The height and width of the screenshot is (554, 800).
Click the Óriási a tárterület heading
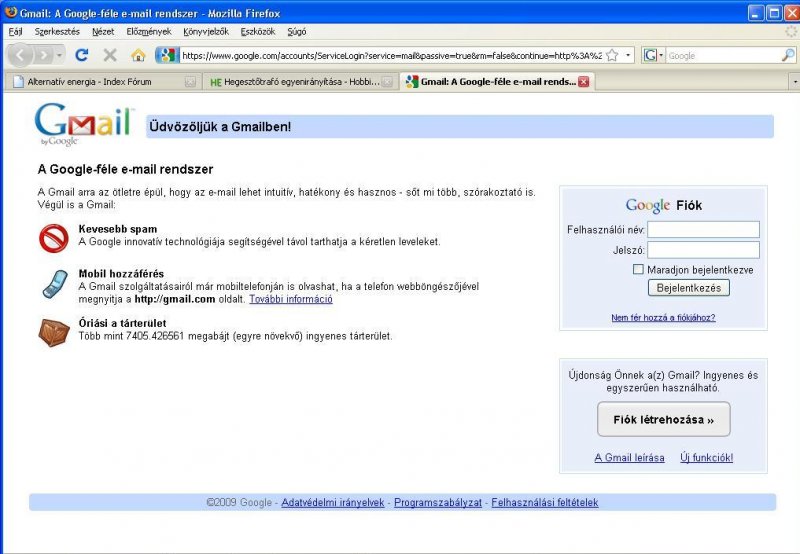(x=122, y=323)
